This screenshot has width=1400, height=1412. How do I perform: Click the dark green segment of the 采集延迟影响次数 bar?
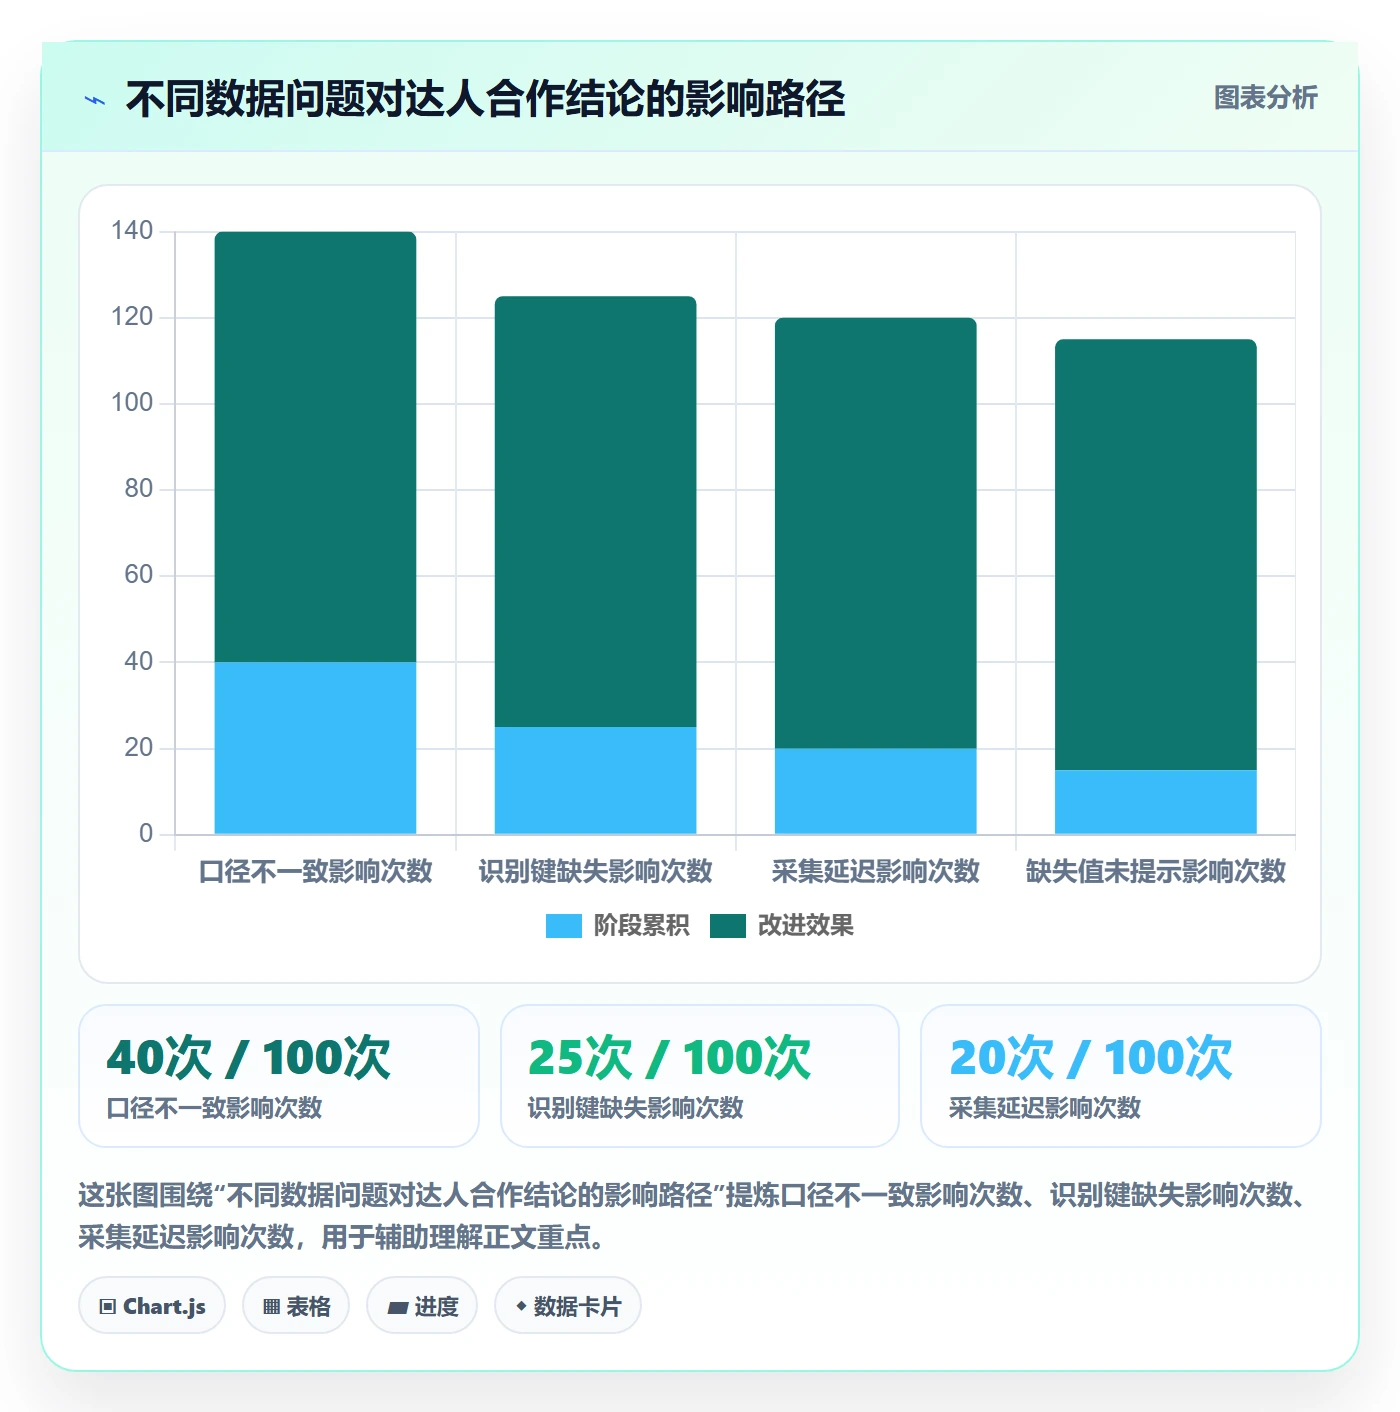pyautogui.click(x=875, y=533)
